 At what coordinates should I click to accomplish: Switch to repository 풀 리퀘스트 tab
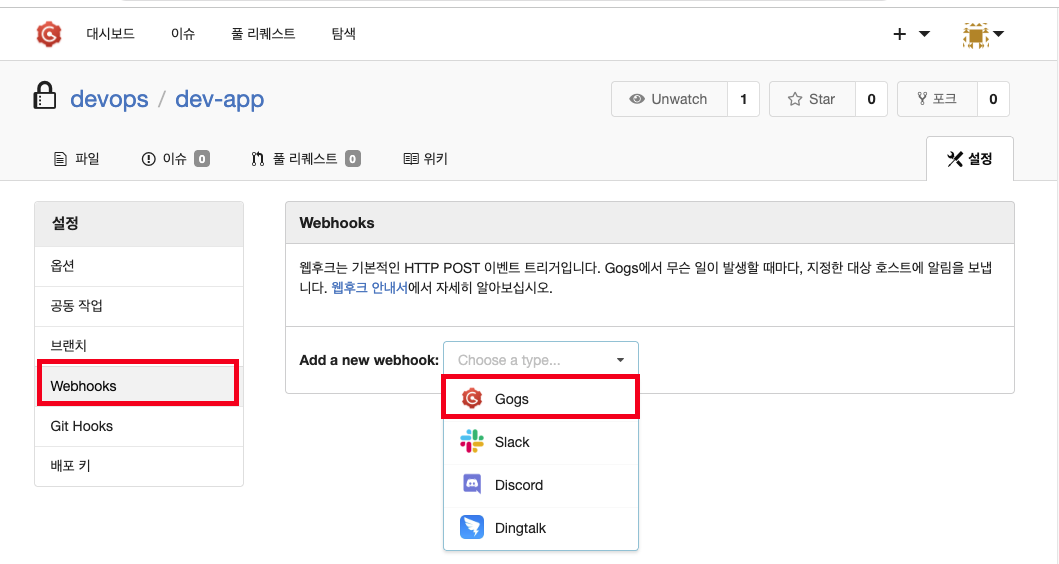[x=305, y=159]
